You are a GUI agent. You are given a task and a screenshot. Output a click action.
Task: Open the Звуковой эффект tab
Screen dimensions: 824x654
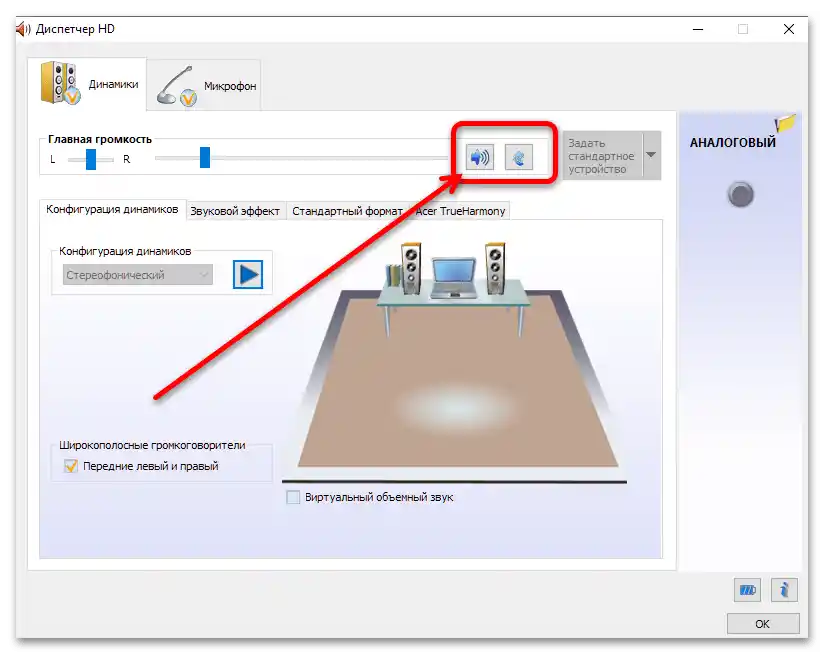click(x=235, y=211)
